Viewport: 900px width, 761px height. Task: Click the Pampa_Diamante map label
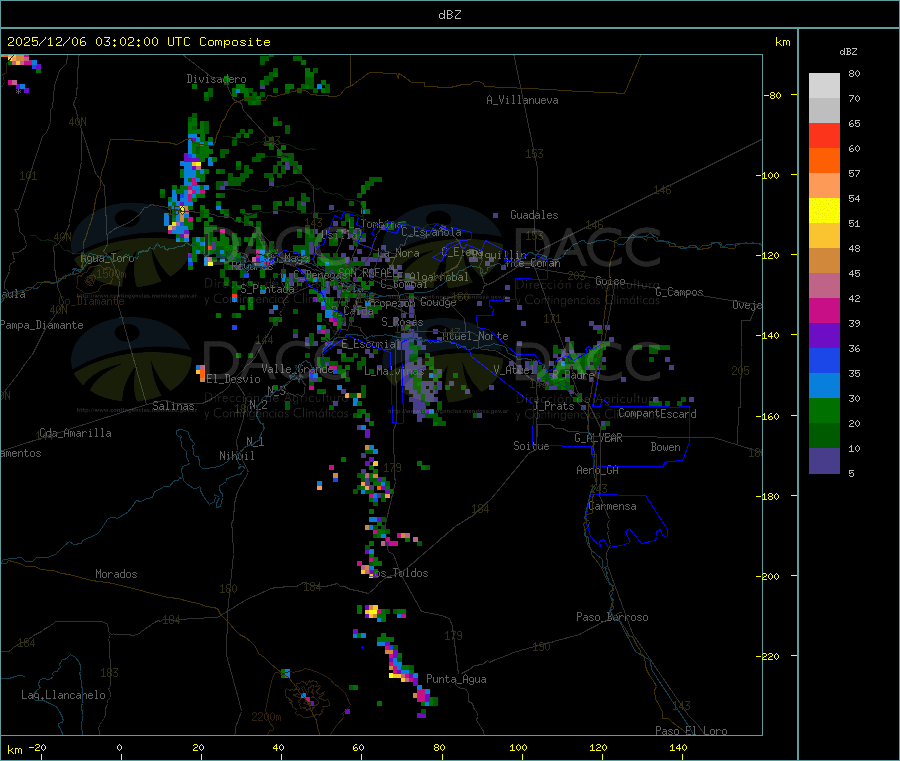[41, 325]
